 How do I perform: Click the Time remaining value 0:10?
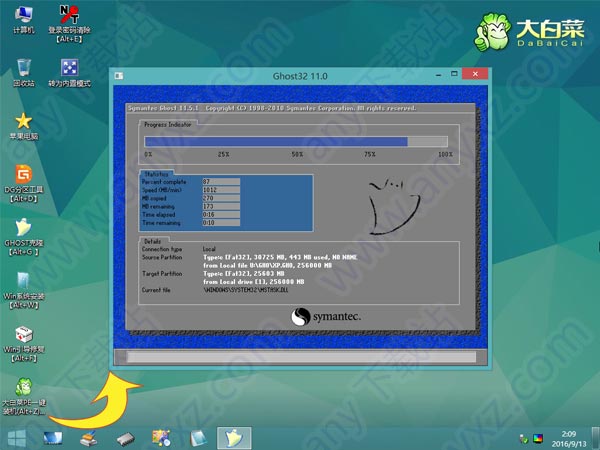click(221, 222)
